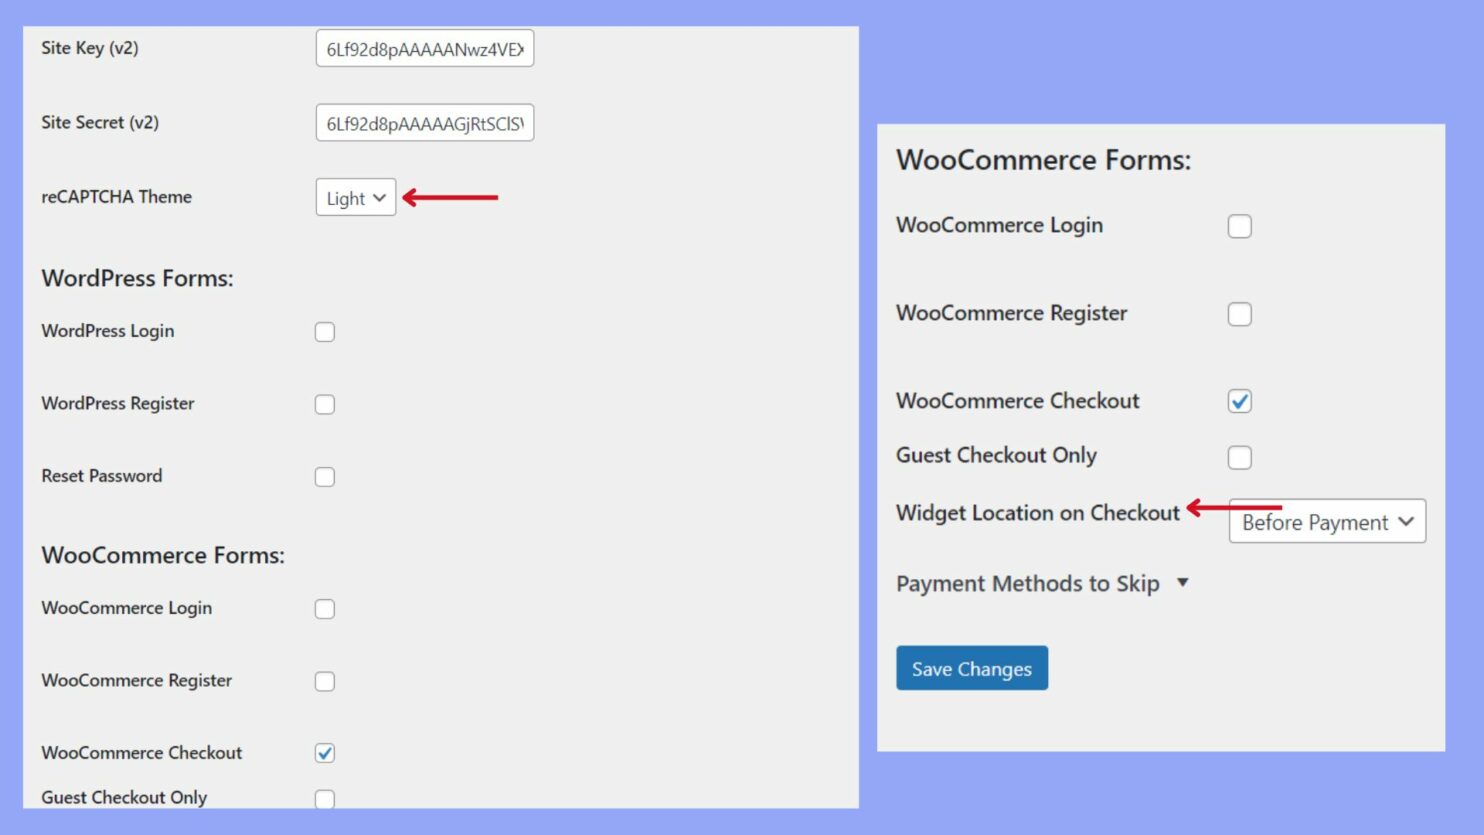Enable the WordPress Register checkbox
Image resolution: width=1484 pixels, height=835 pixels.
(x=324, y=404)
